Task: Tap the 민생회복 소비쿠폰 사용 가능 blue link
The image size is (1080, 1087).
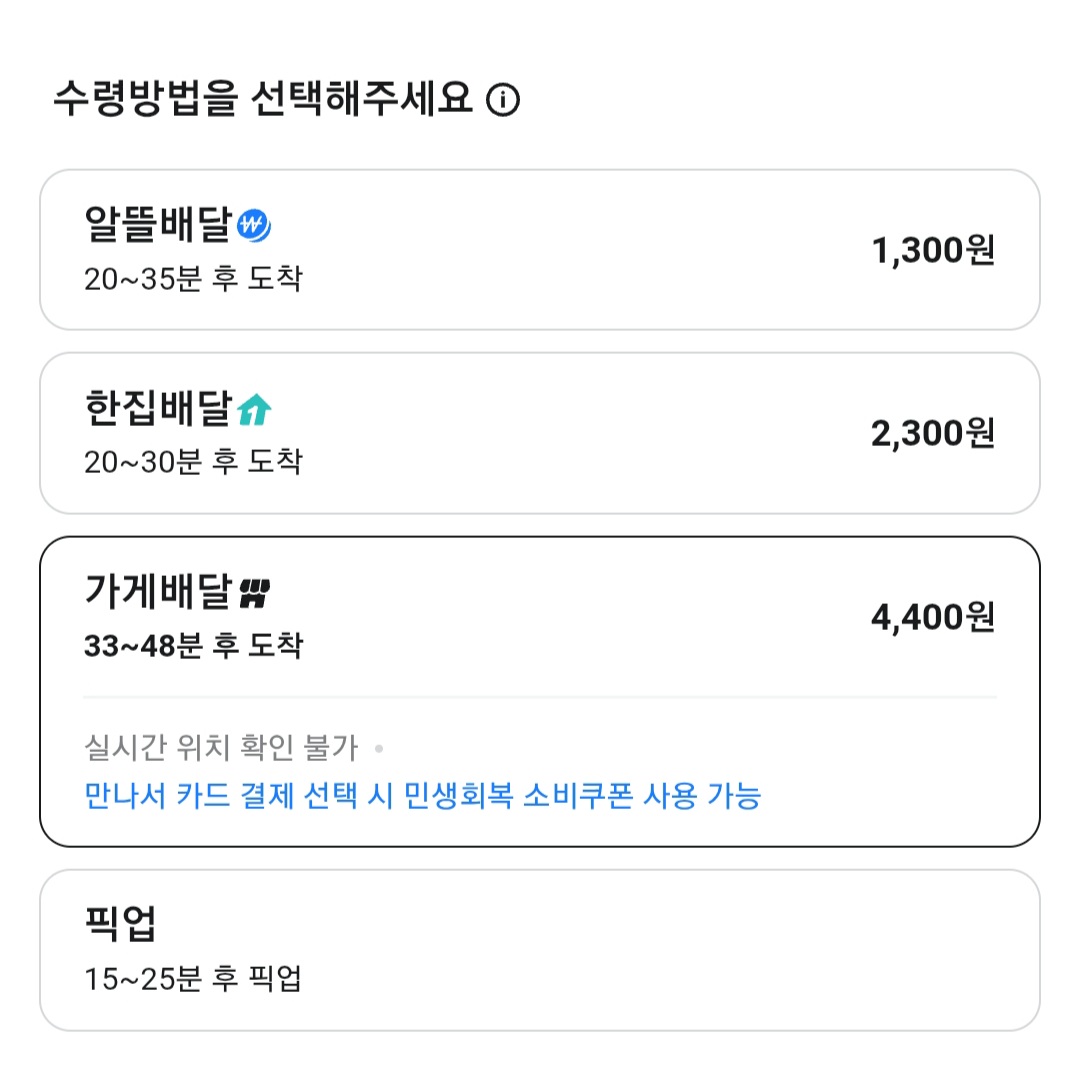Action: (422, 796)
